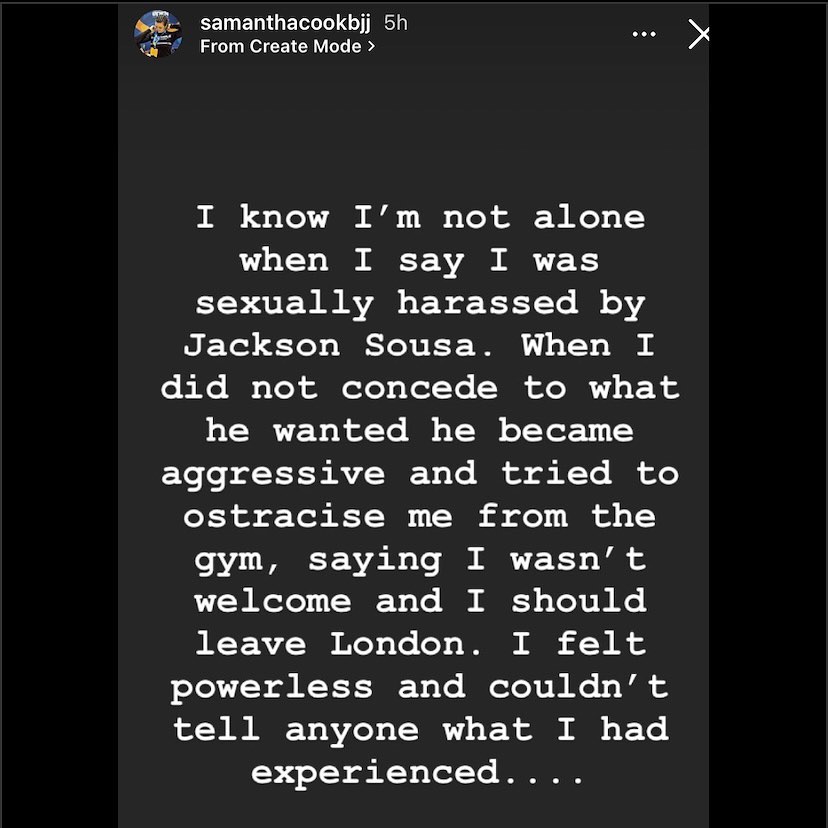828x828 pixels.
Task: Click the word "aggressive" in the story
Action: [273, 474]
